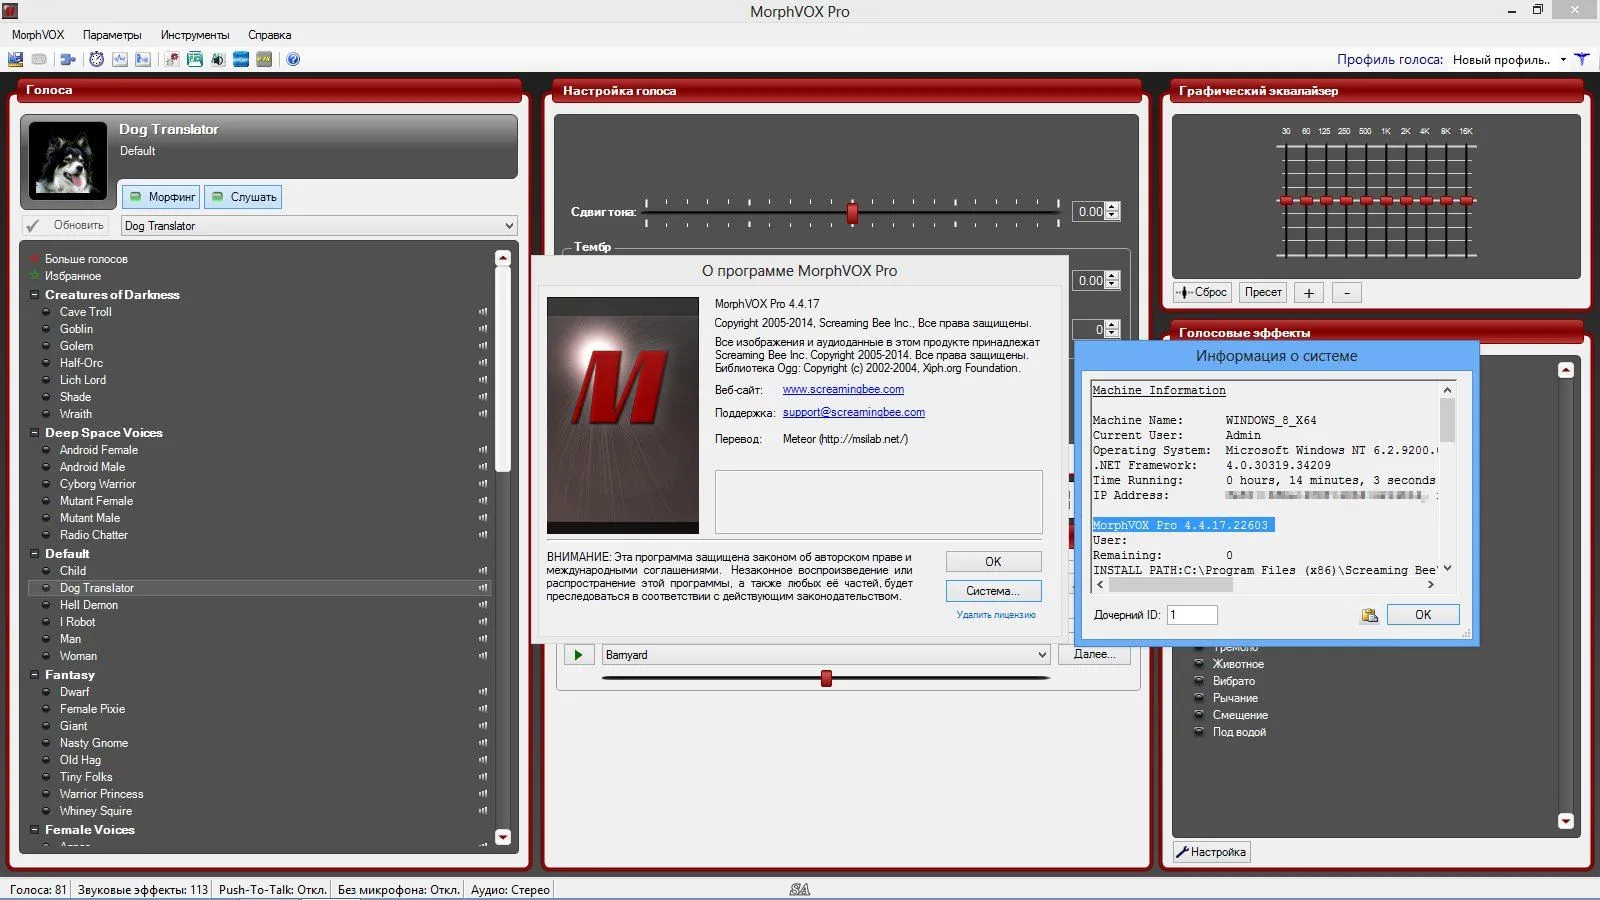This screenshot has height=900, width=1600.
Task: Toggle the Морфинг button on
Action: click(x=161, y=197)
